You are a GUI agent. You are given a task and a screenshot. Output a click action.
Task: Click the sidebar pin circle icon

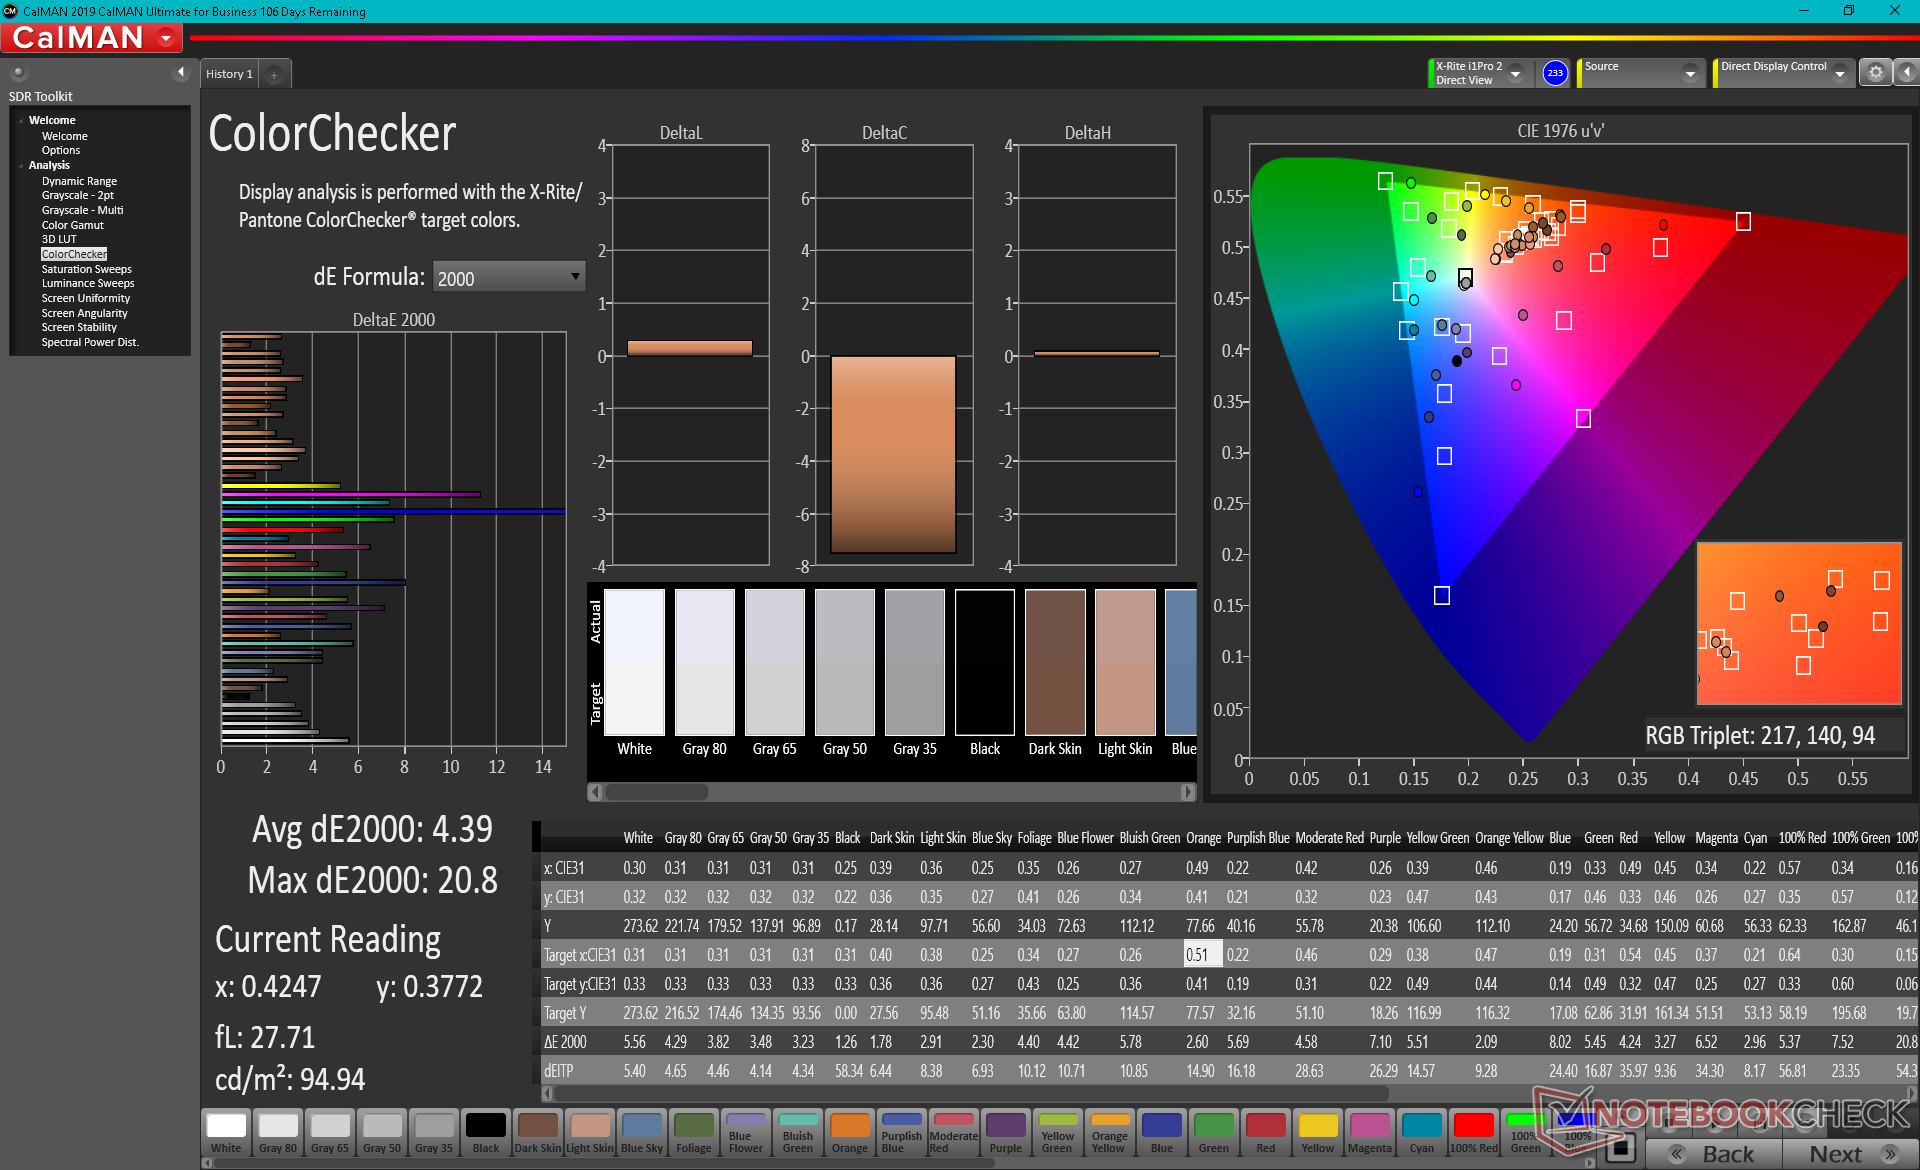(18, 72)
